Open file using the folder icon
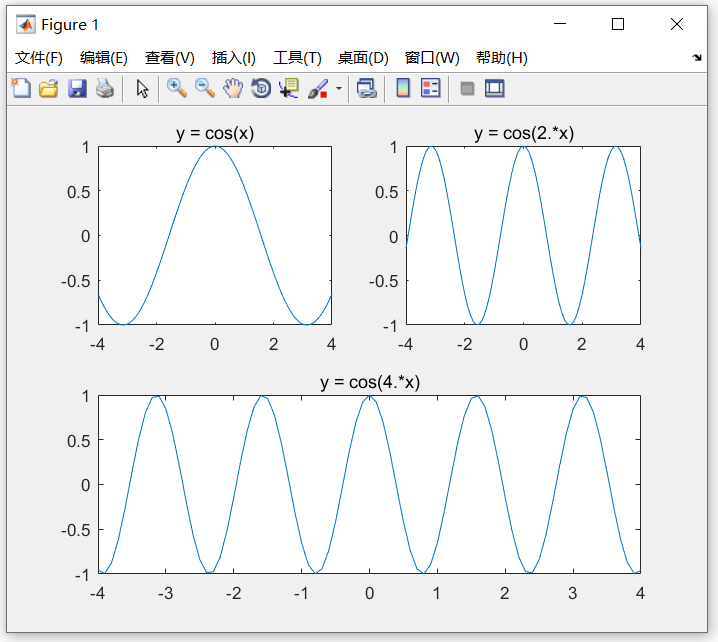Viewport: 718px width, 642px height. point(49,88)
